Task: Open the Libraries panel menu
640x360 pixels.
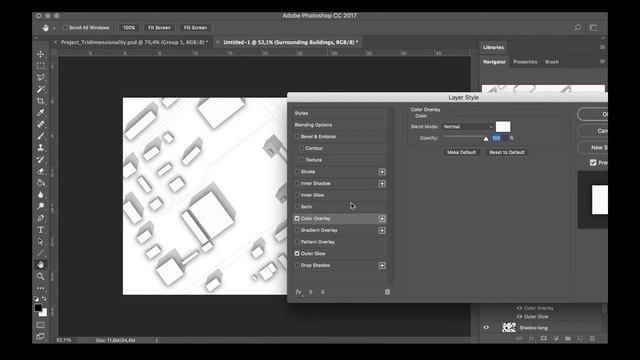Action: tap(602, 47)
